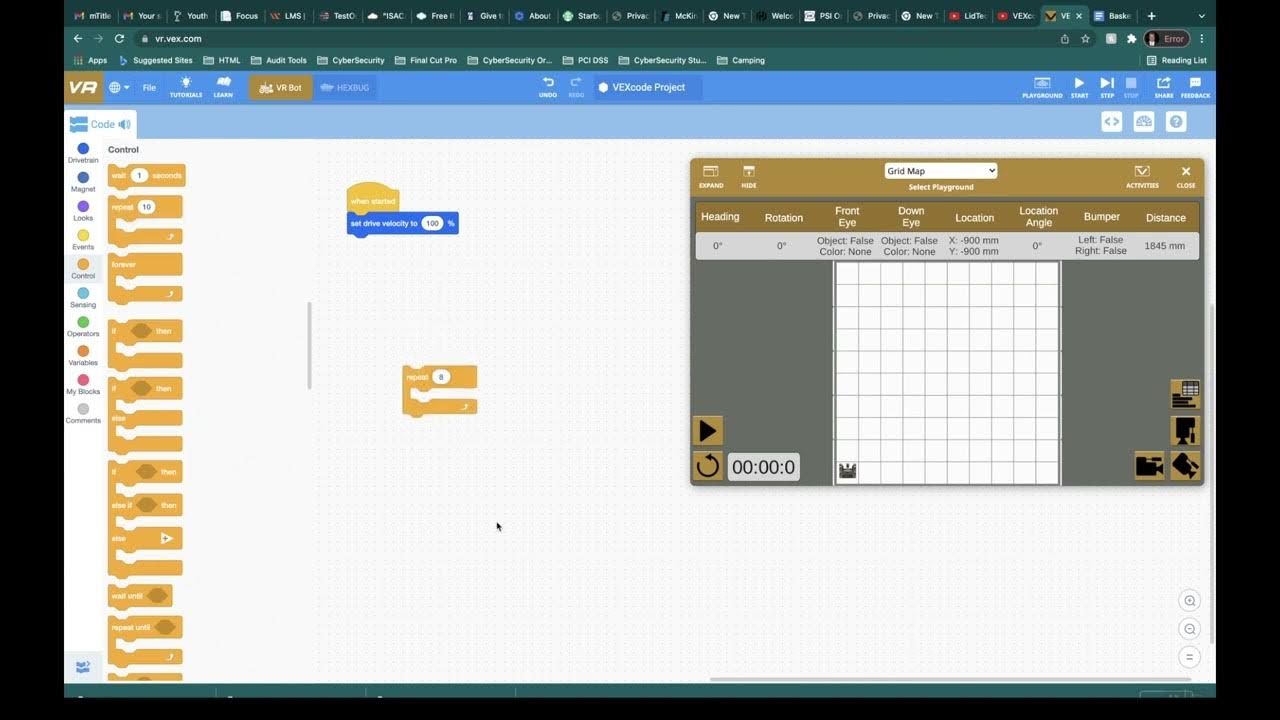
Task: Click the playground reset button
Action: [707, 466]
